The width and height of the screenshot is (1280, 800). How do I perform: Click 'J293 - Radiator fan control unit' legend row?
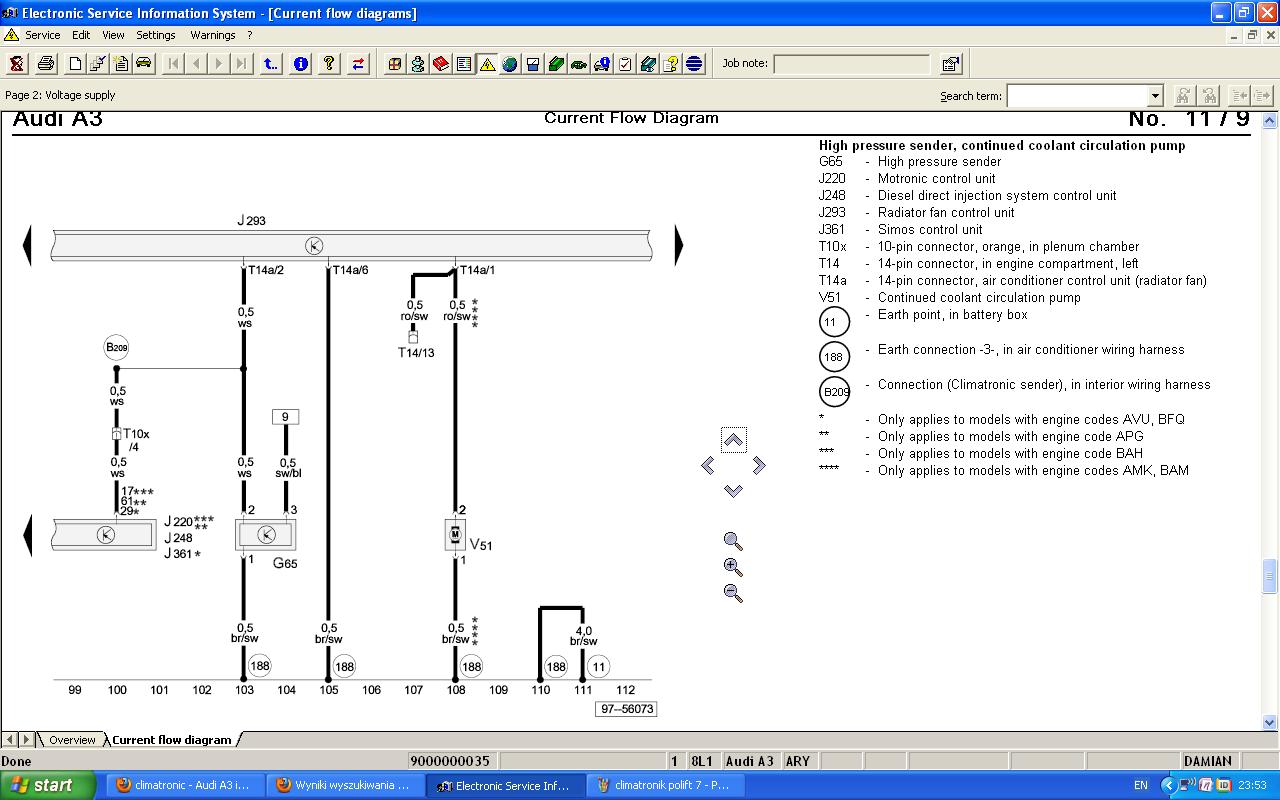coord(917,212)
